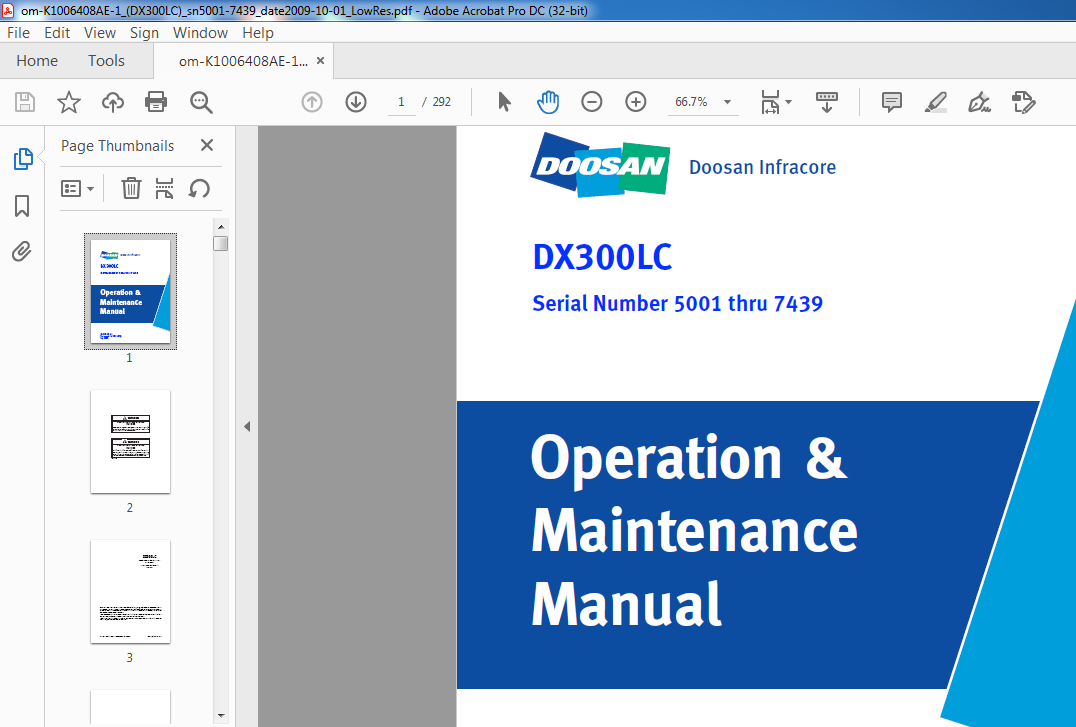Open the View menu
1076x727 pixels.
pos(100,33)
